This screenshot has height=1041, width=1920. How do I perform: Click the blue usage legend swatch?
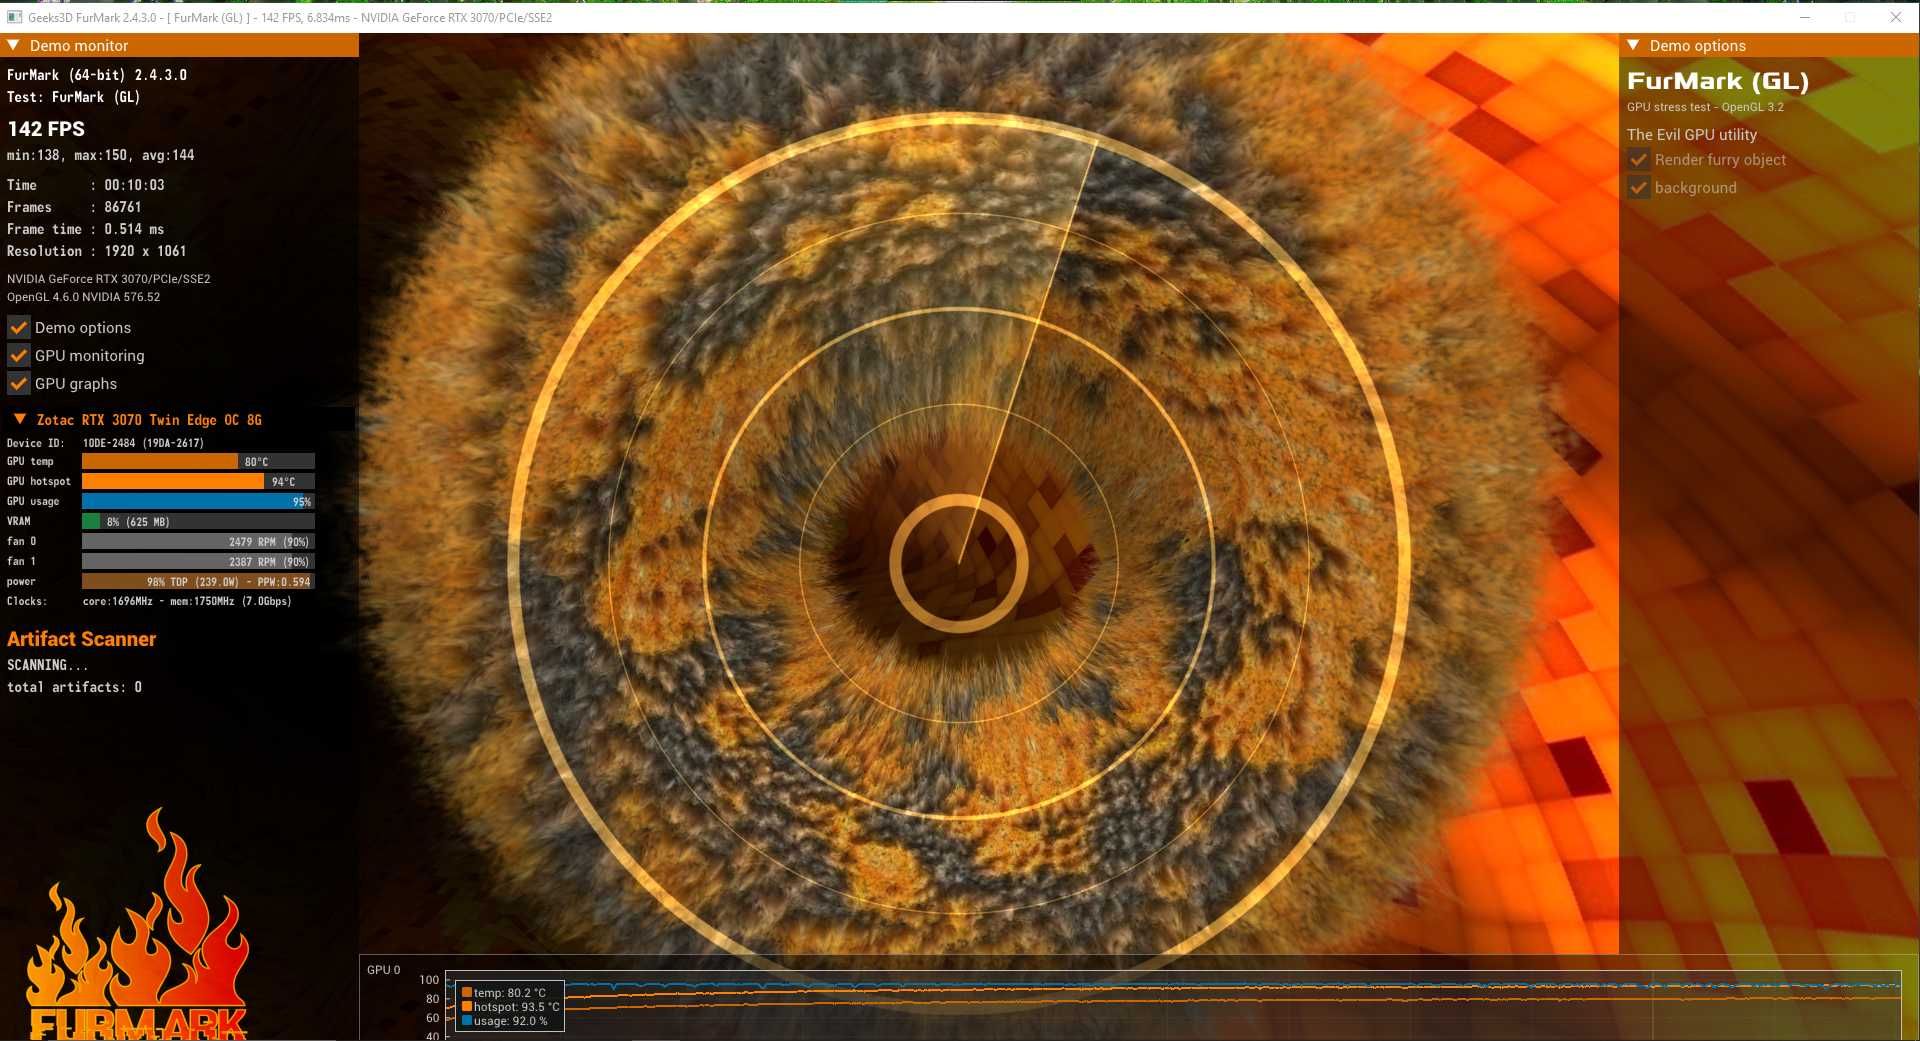coord(467,1021)
